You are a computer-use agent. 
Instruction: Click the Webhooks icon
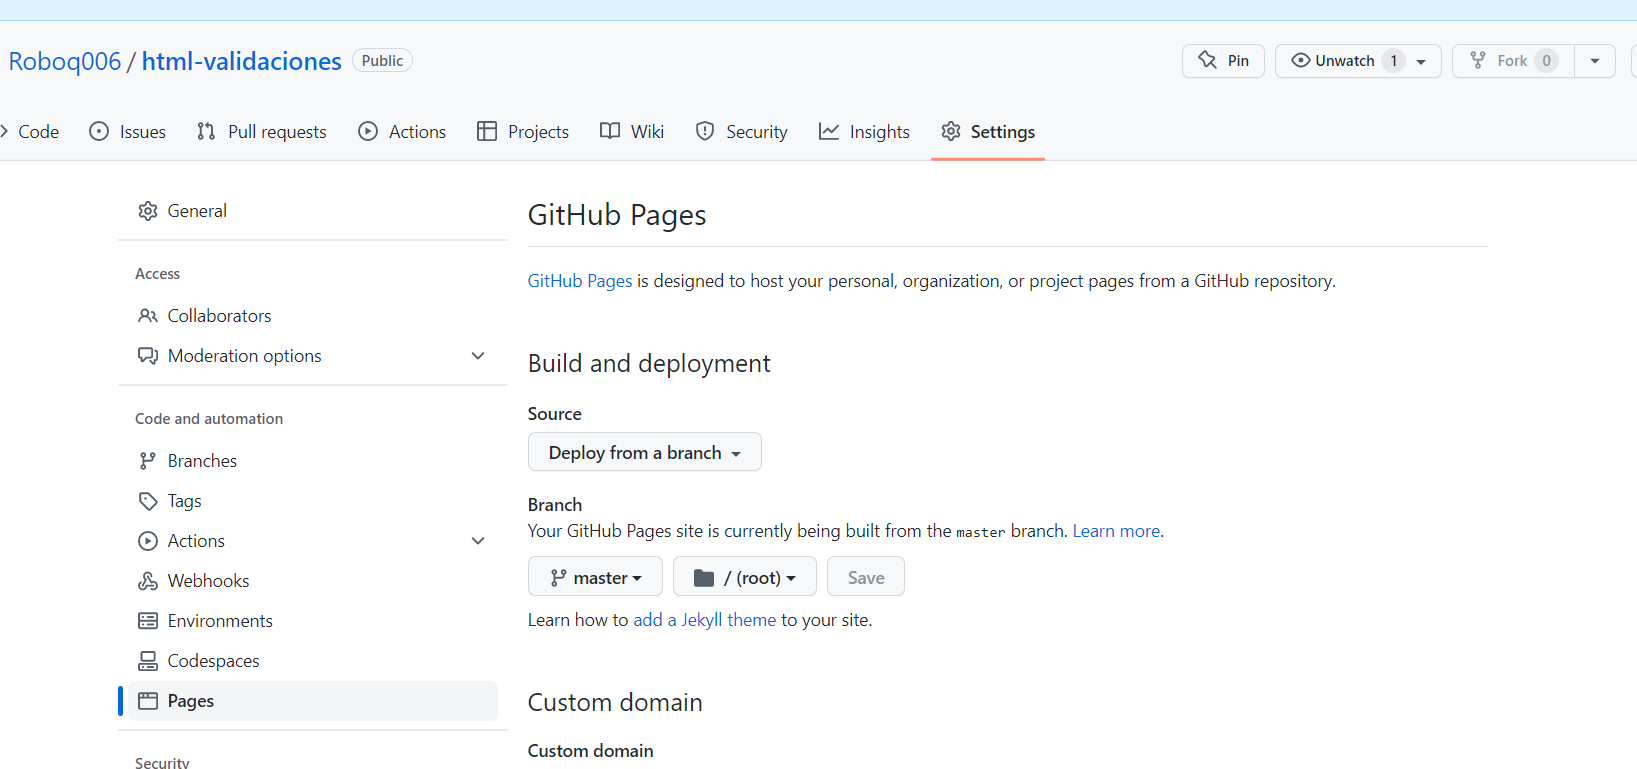pos(148,581)
